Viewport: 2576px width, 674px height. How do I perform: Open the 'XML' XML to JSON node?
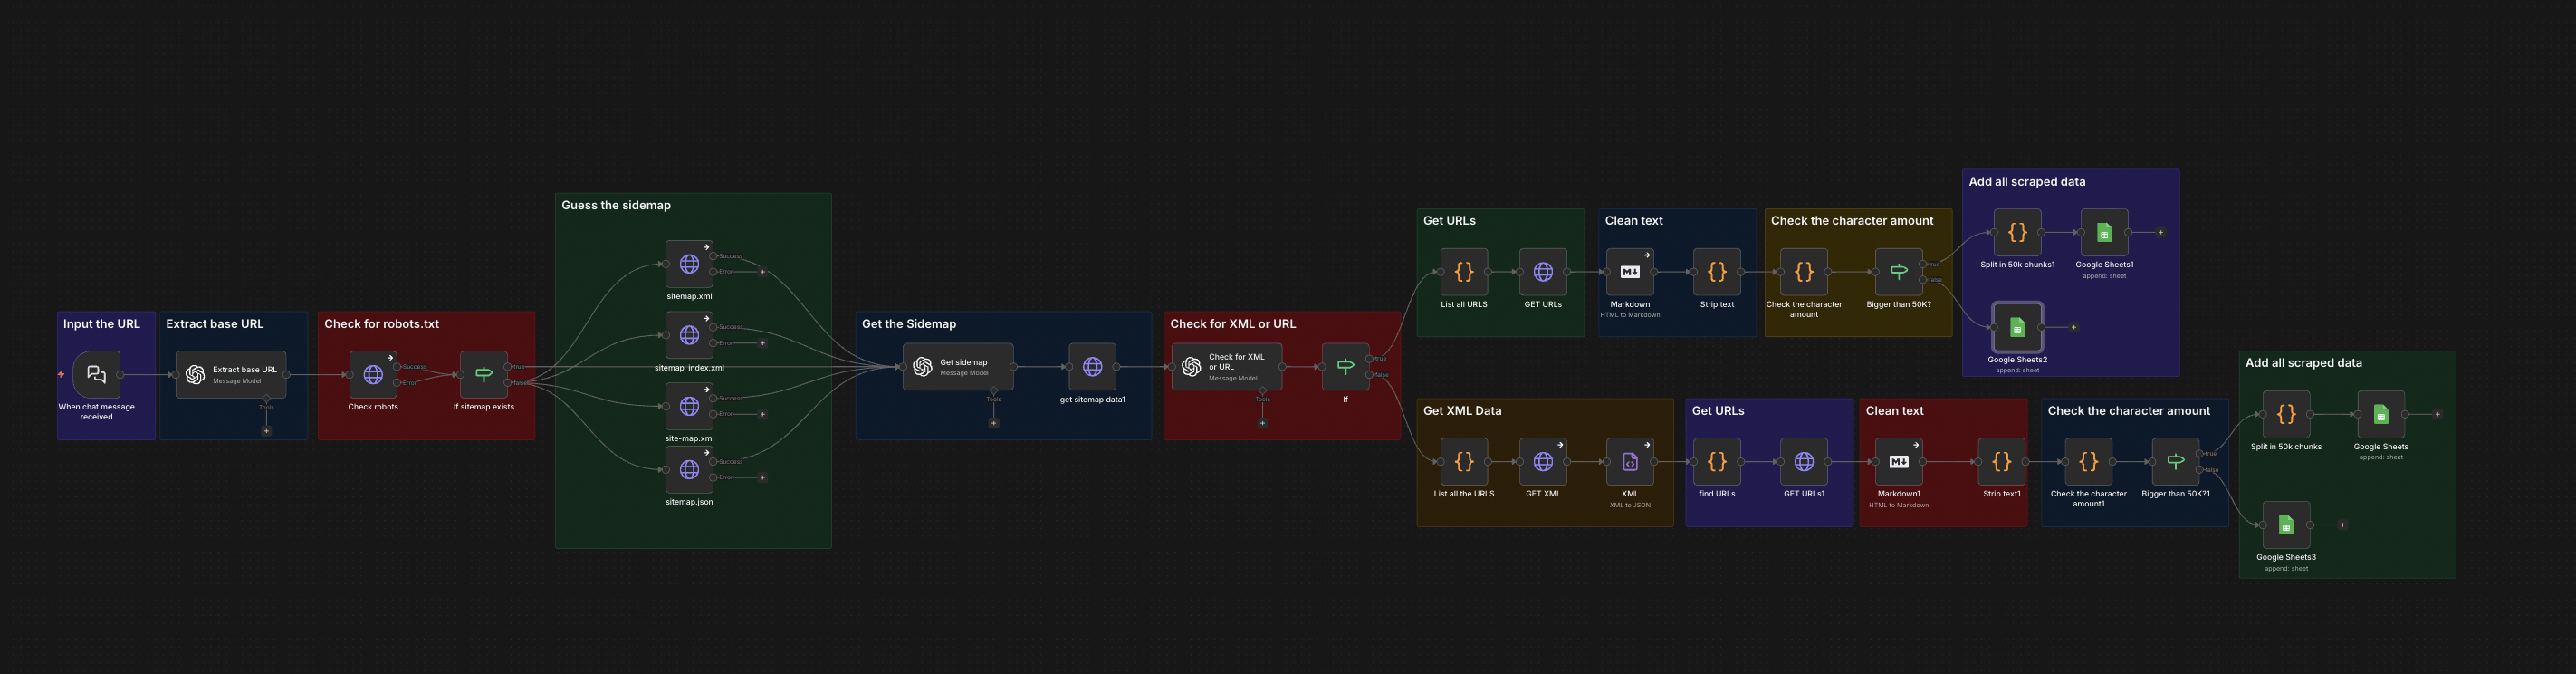1630,462
